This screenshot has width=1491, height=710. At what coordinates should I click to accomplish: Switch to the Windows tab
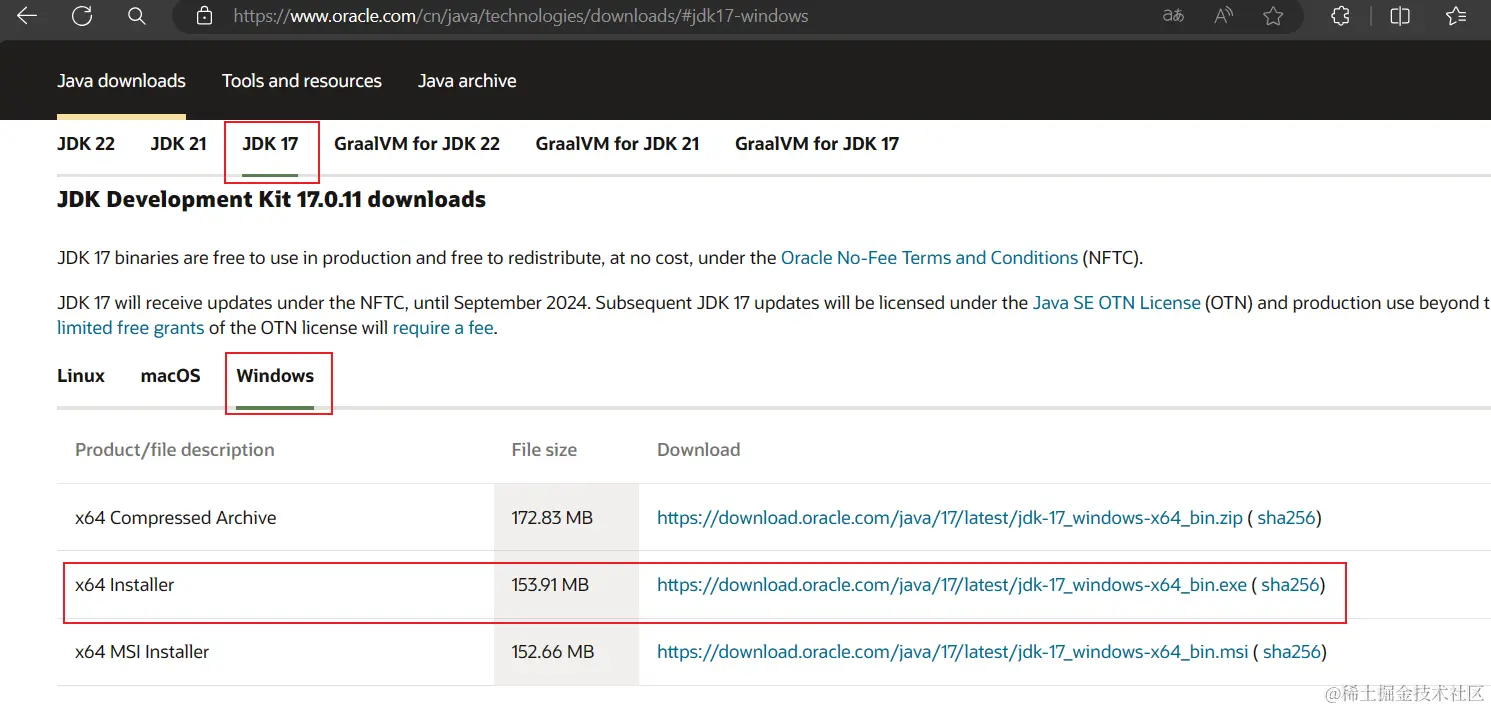pyautogui.click(x=275, y=376)
